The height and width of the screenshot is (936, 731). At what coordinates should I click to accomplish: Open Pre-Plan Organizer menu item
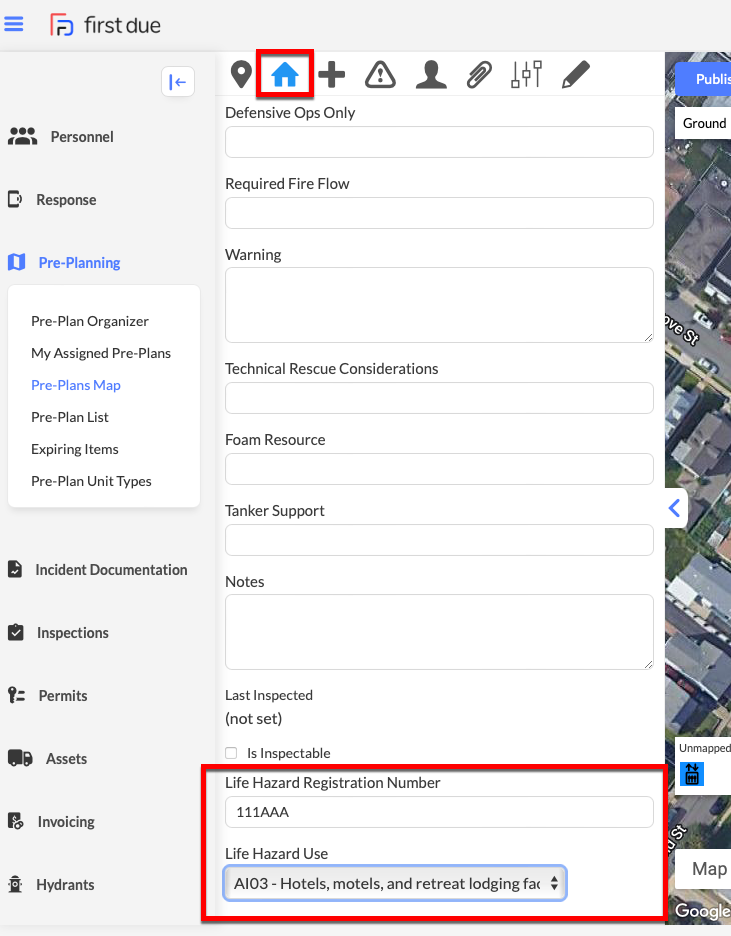pyautogui.click(x=90, y=321)
